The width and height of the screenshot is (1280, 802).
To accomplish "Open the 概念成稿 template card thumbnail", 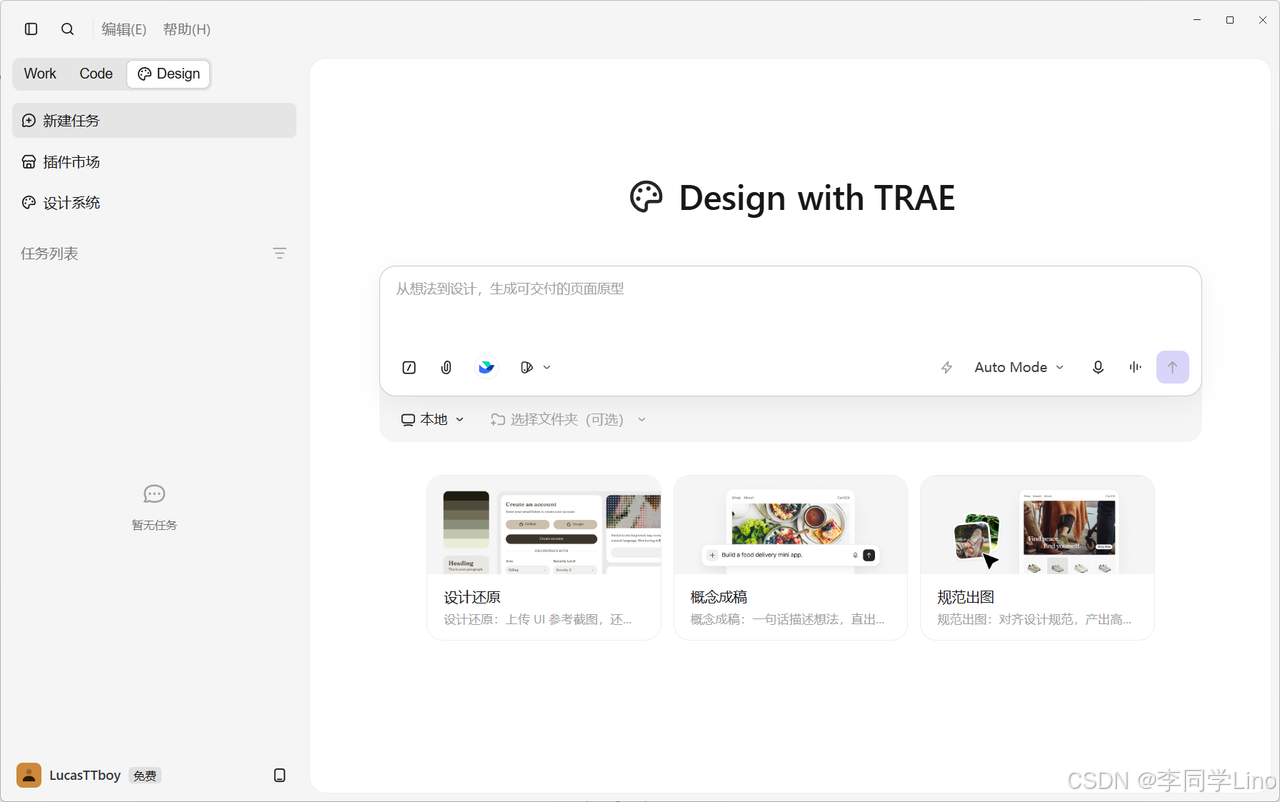I will click(791, 525).
